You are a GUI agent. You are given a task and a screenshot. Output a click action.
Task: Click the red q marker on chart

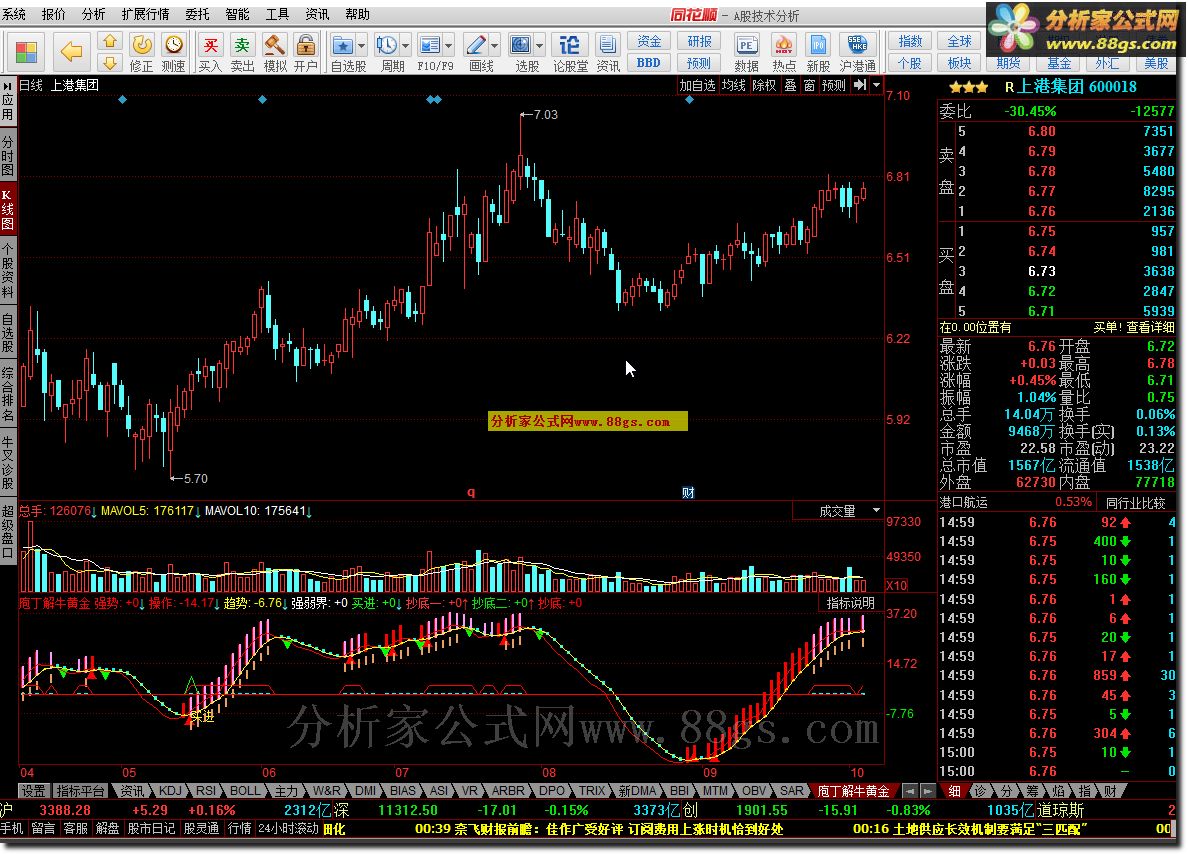[x=471, y=493]
